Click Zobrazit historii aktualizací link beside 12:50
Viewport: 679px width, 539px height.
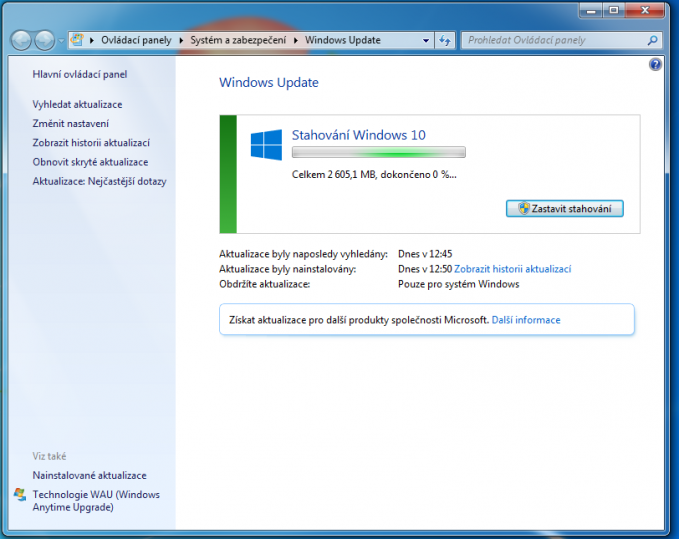(513, 269)
